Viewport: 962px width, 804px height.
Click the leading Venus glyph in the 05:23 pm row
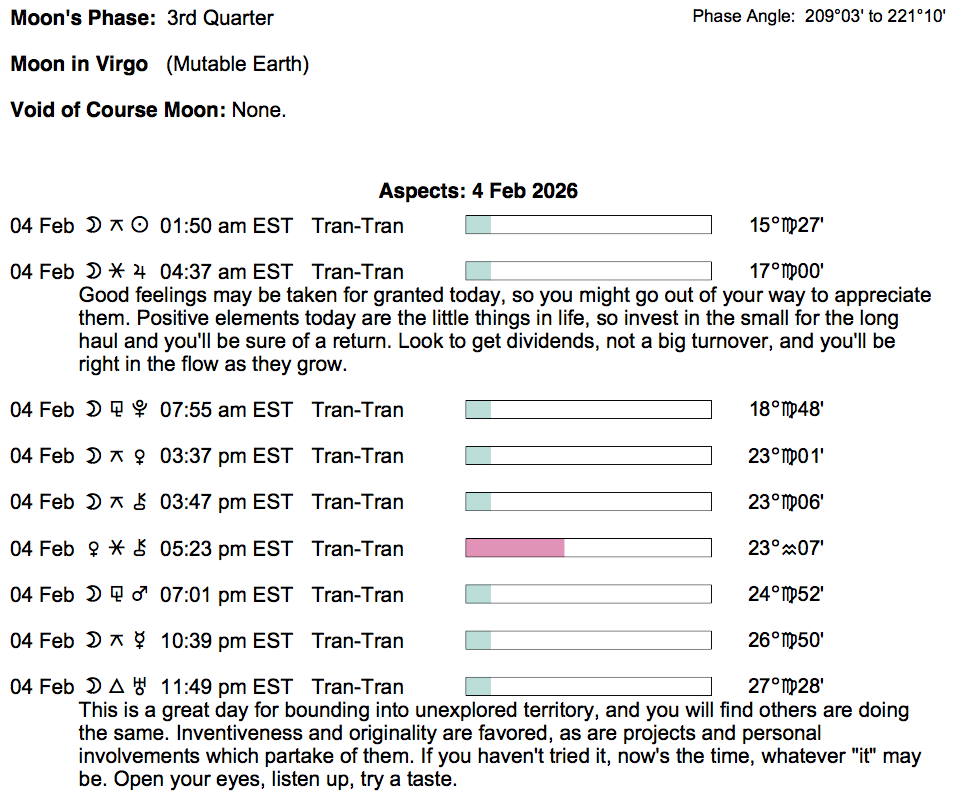pos(92,549)
